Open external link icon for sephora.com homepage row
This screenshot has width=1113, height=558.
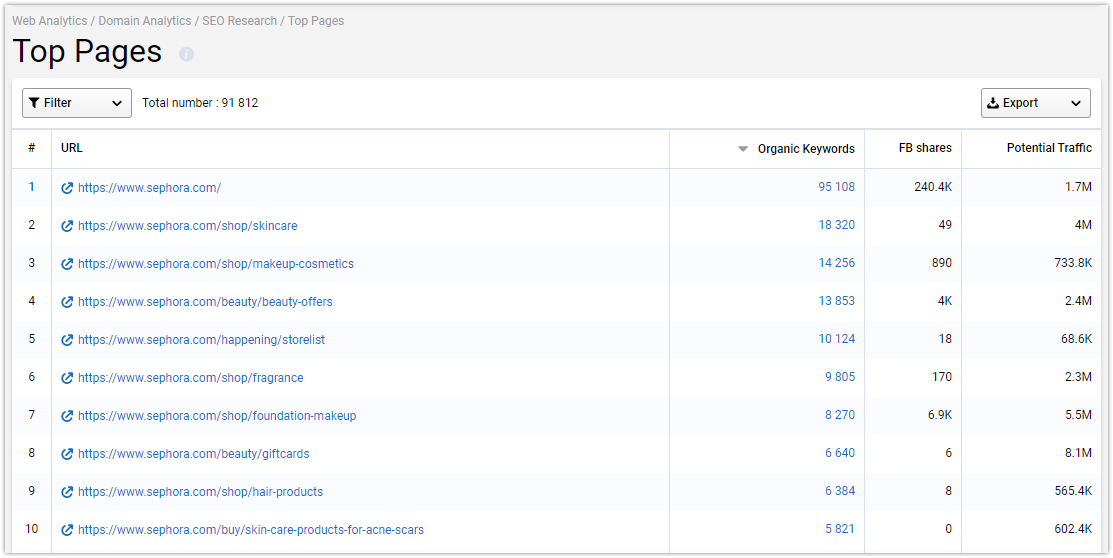point(67,188)
